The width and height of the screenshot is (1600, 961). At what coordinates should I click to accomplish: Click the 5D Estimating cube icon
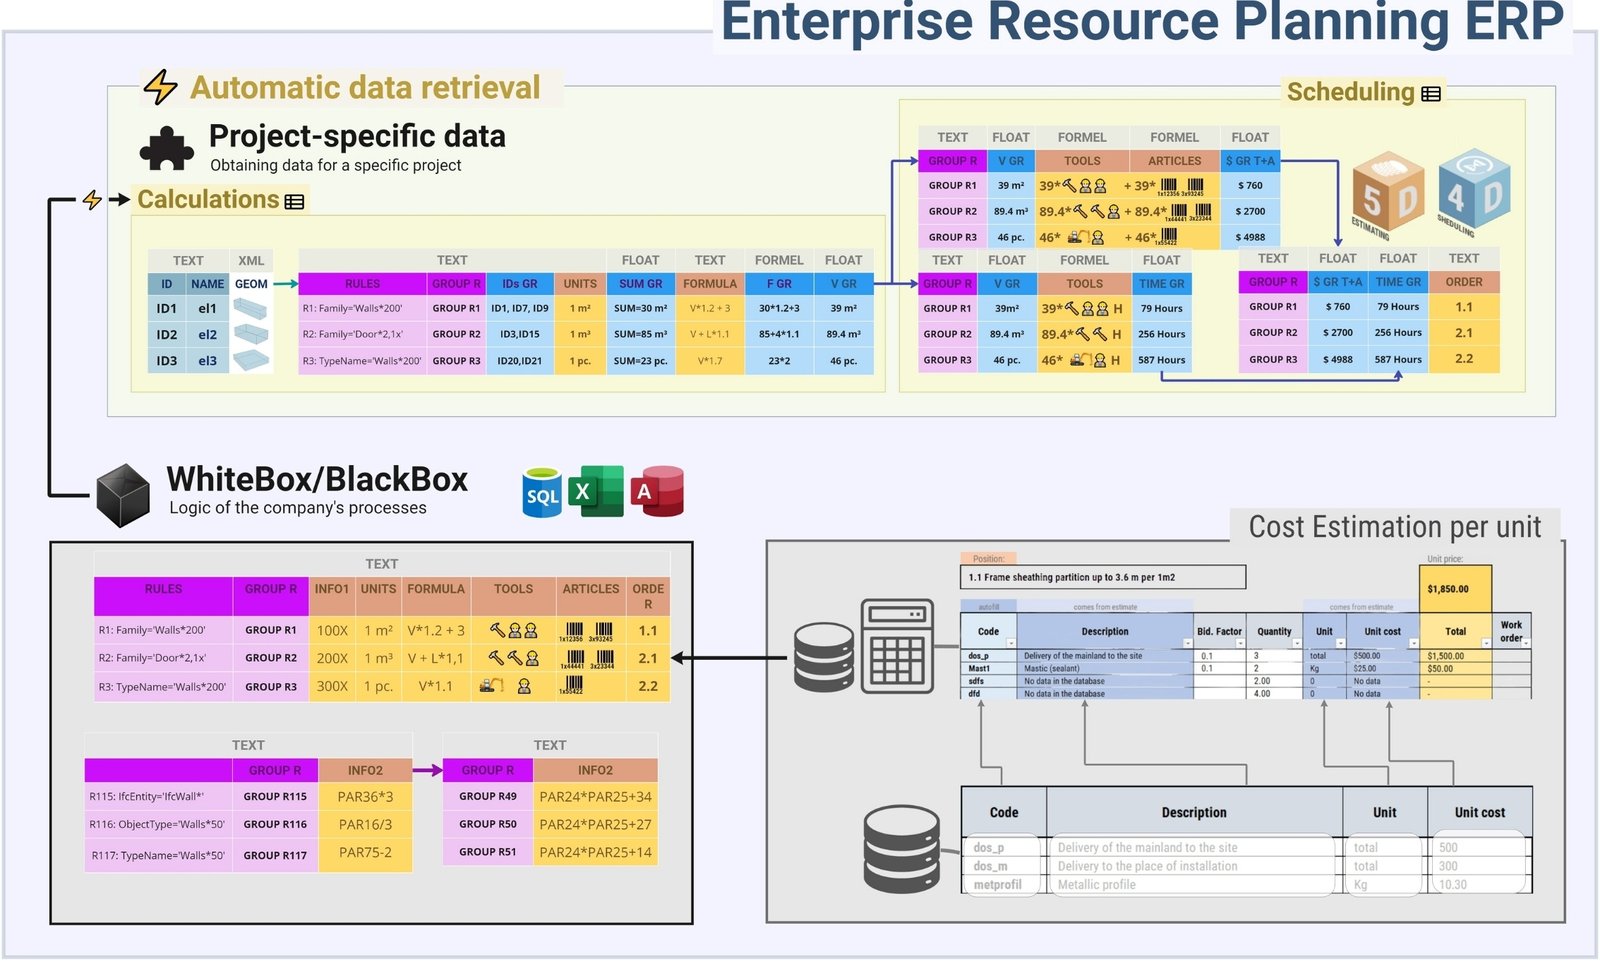tap(1389, 195)
